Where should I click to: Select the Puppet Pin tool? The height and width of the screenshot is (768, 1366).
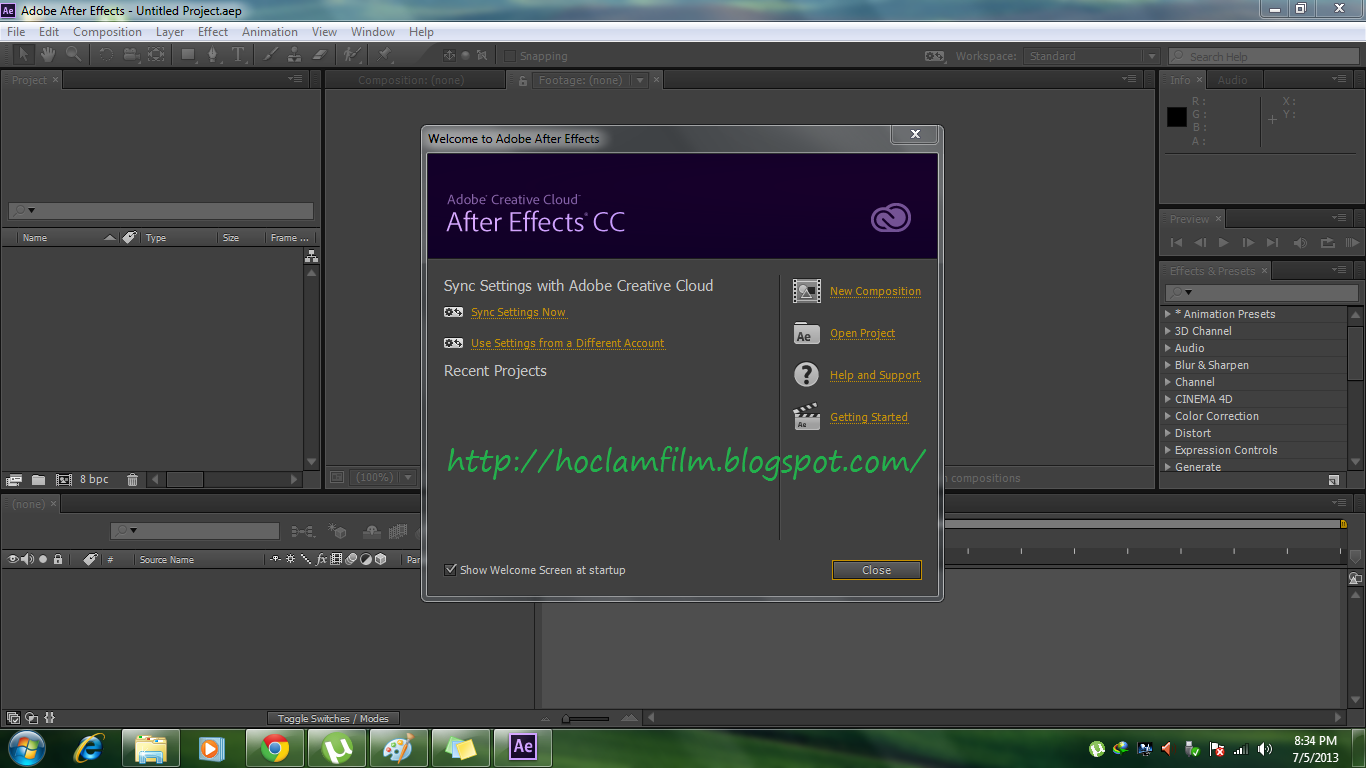pos(385,55)
